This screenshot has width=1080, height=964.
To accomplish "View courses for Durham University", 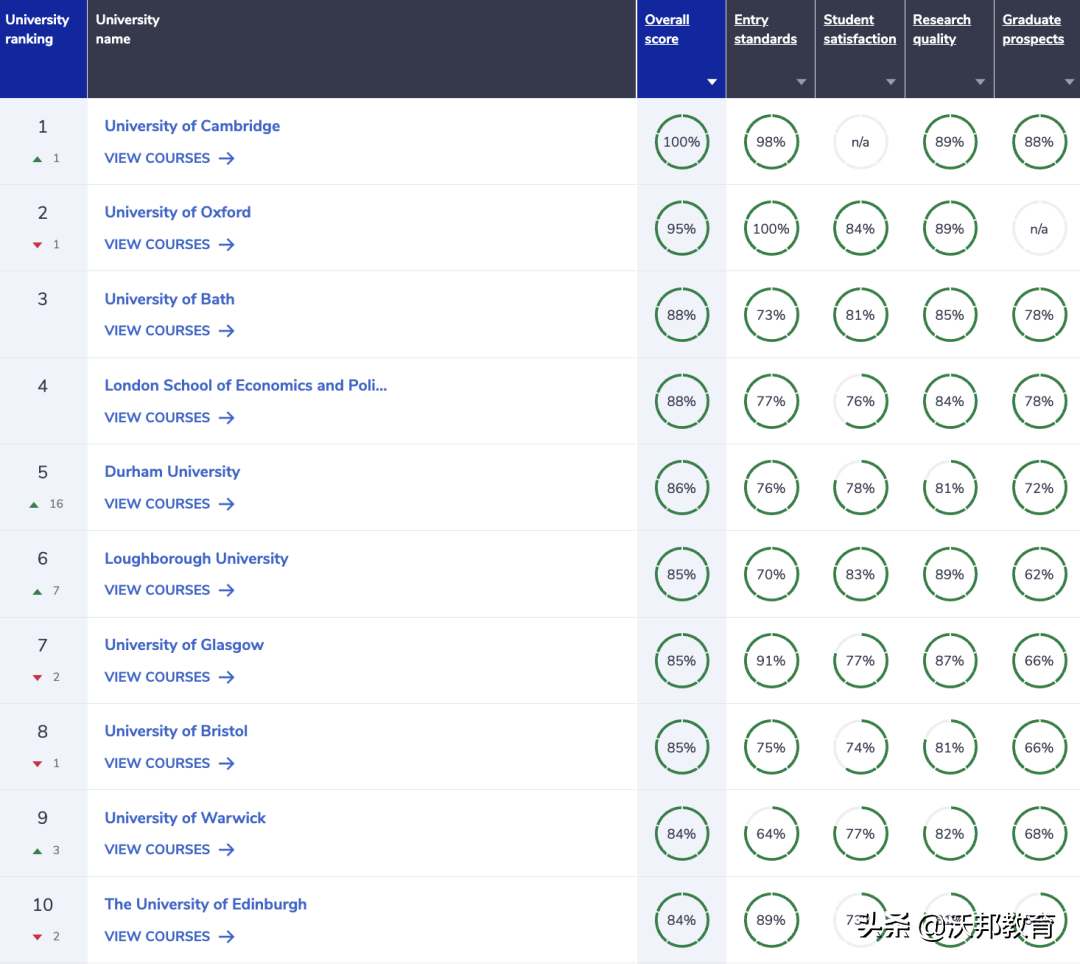I will click(x=169, y=504).
